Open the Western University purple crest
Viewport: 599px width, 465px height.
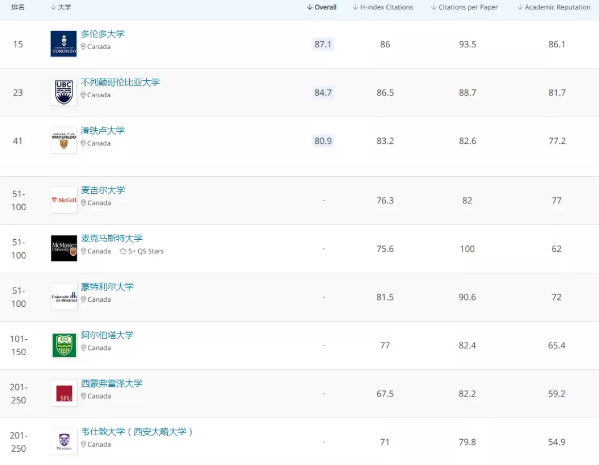pos(64,441)
